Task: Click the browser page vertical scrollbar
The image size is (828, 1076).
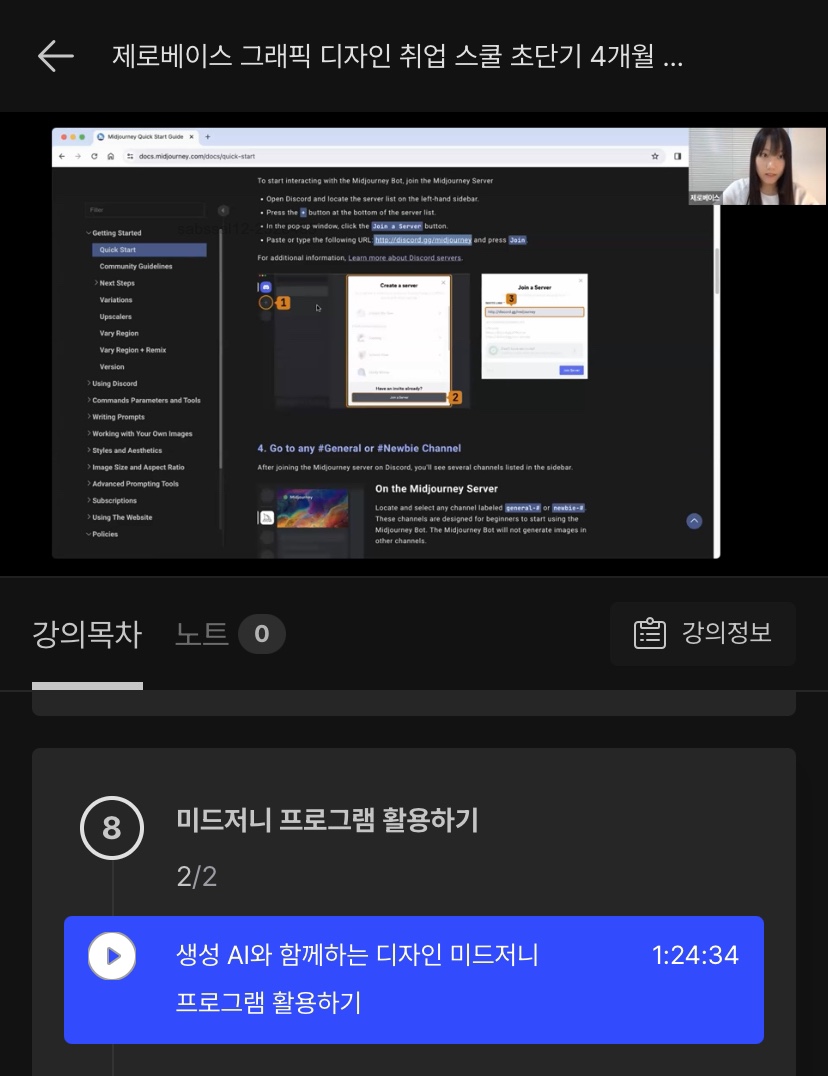Action: coord(716,271)
